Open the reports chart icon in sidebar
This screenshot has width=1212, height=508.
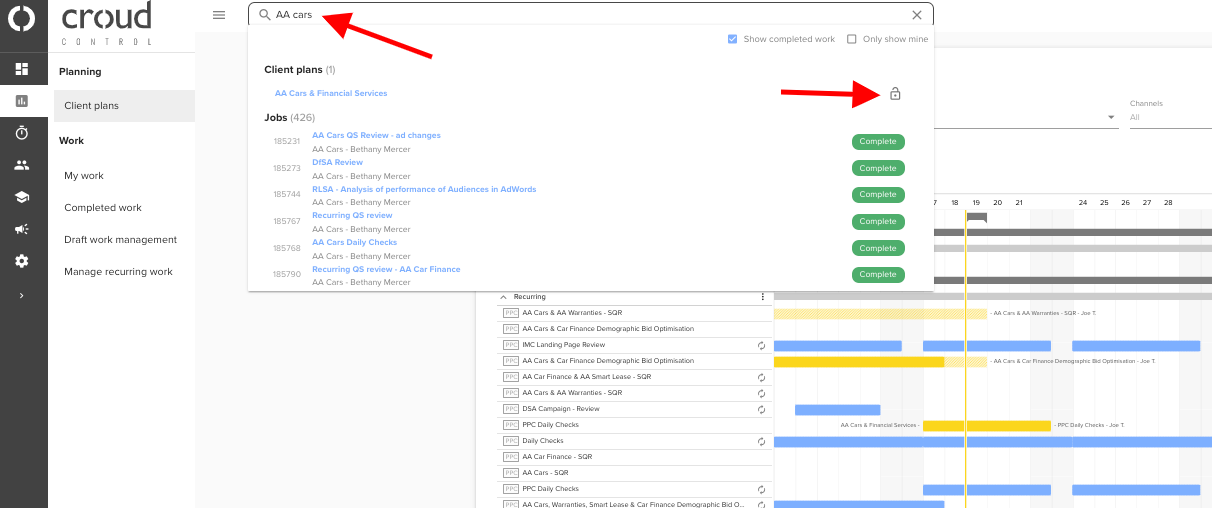pos(22,101)
